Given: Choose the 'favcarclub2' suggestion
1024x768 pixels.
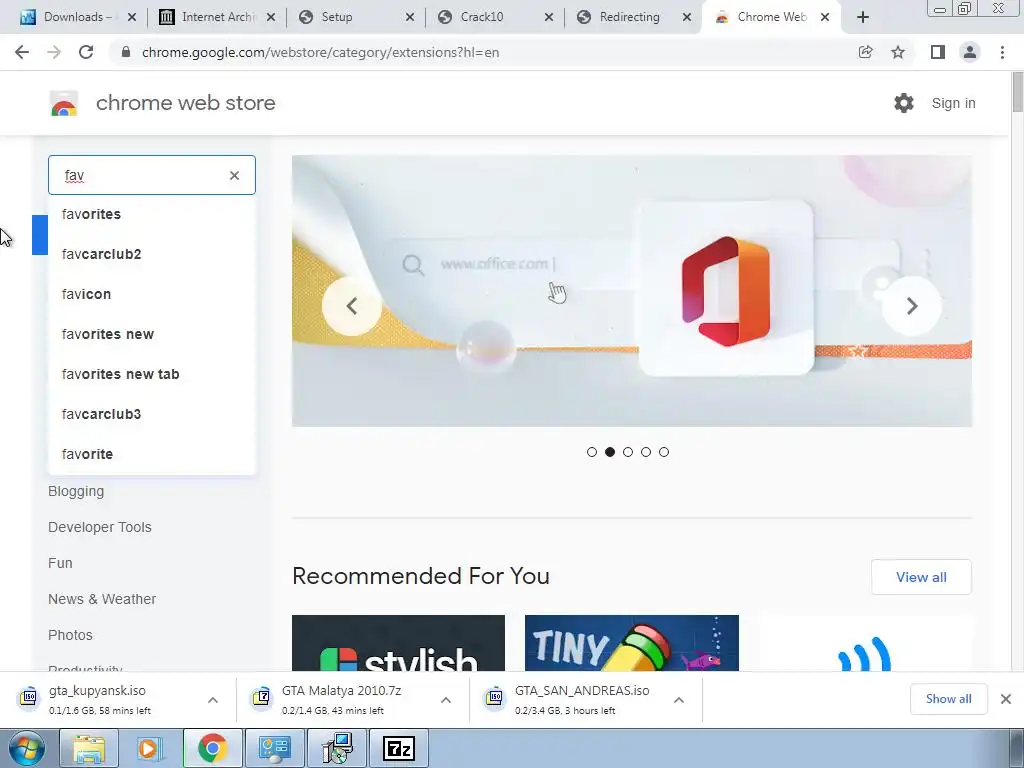Looking at the screenshot, I should coord(152,254).
